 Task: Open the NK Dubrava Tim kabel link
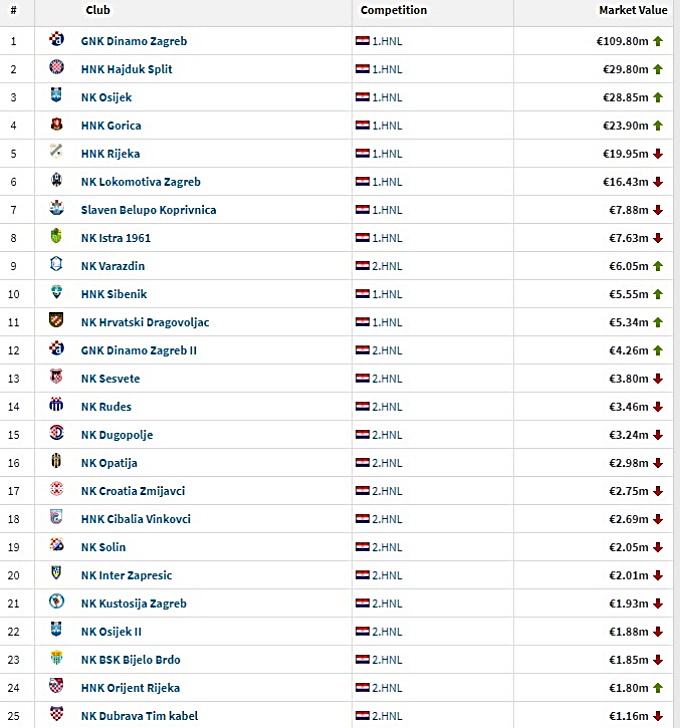[x=139, y=716]
